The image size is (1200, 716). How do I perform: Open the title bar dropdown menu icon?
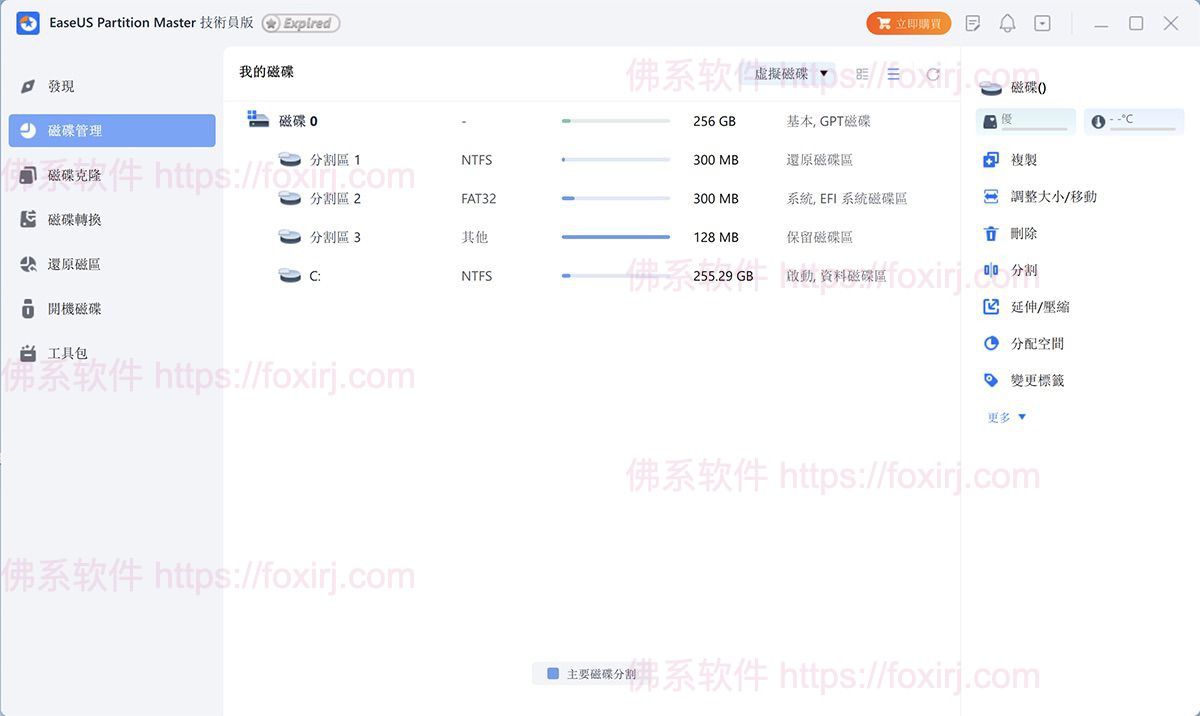(x=1042, y=23)
